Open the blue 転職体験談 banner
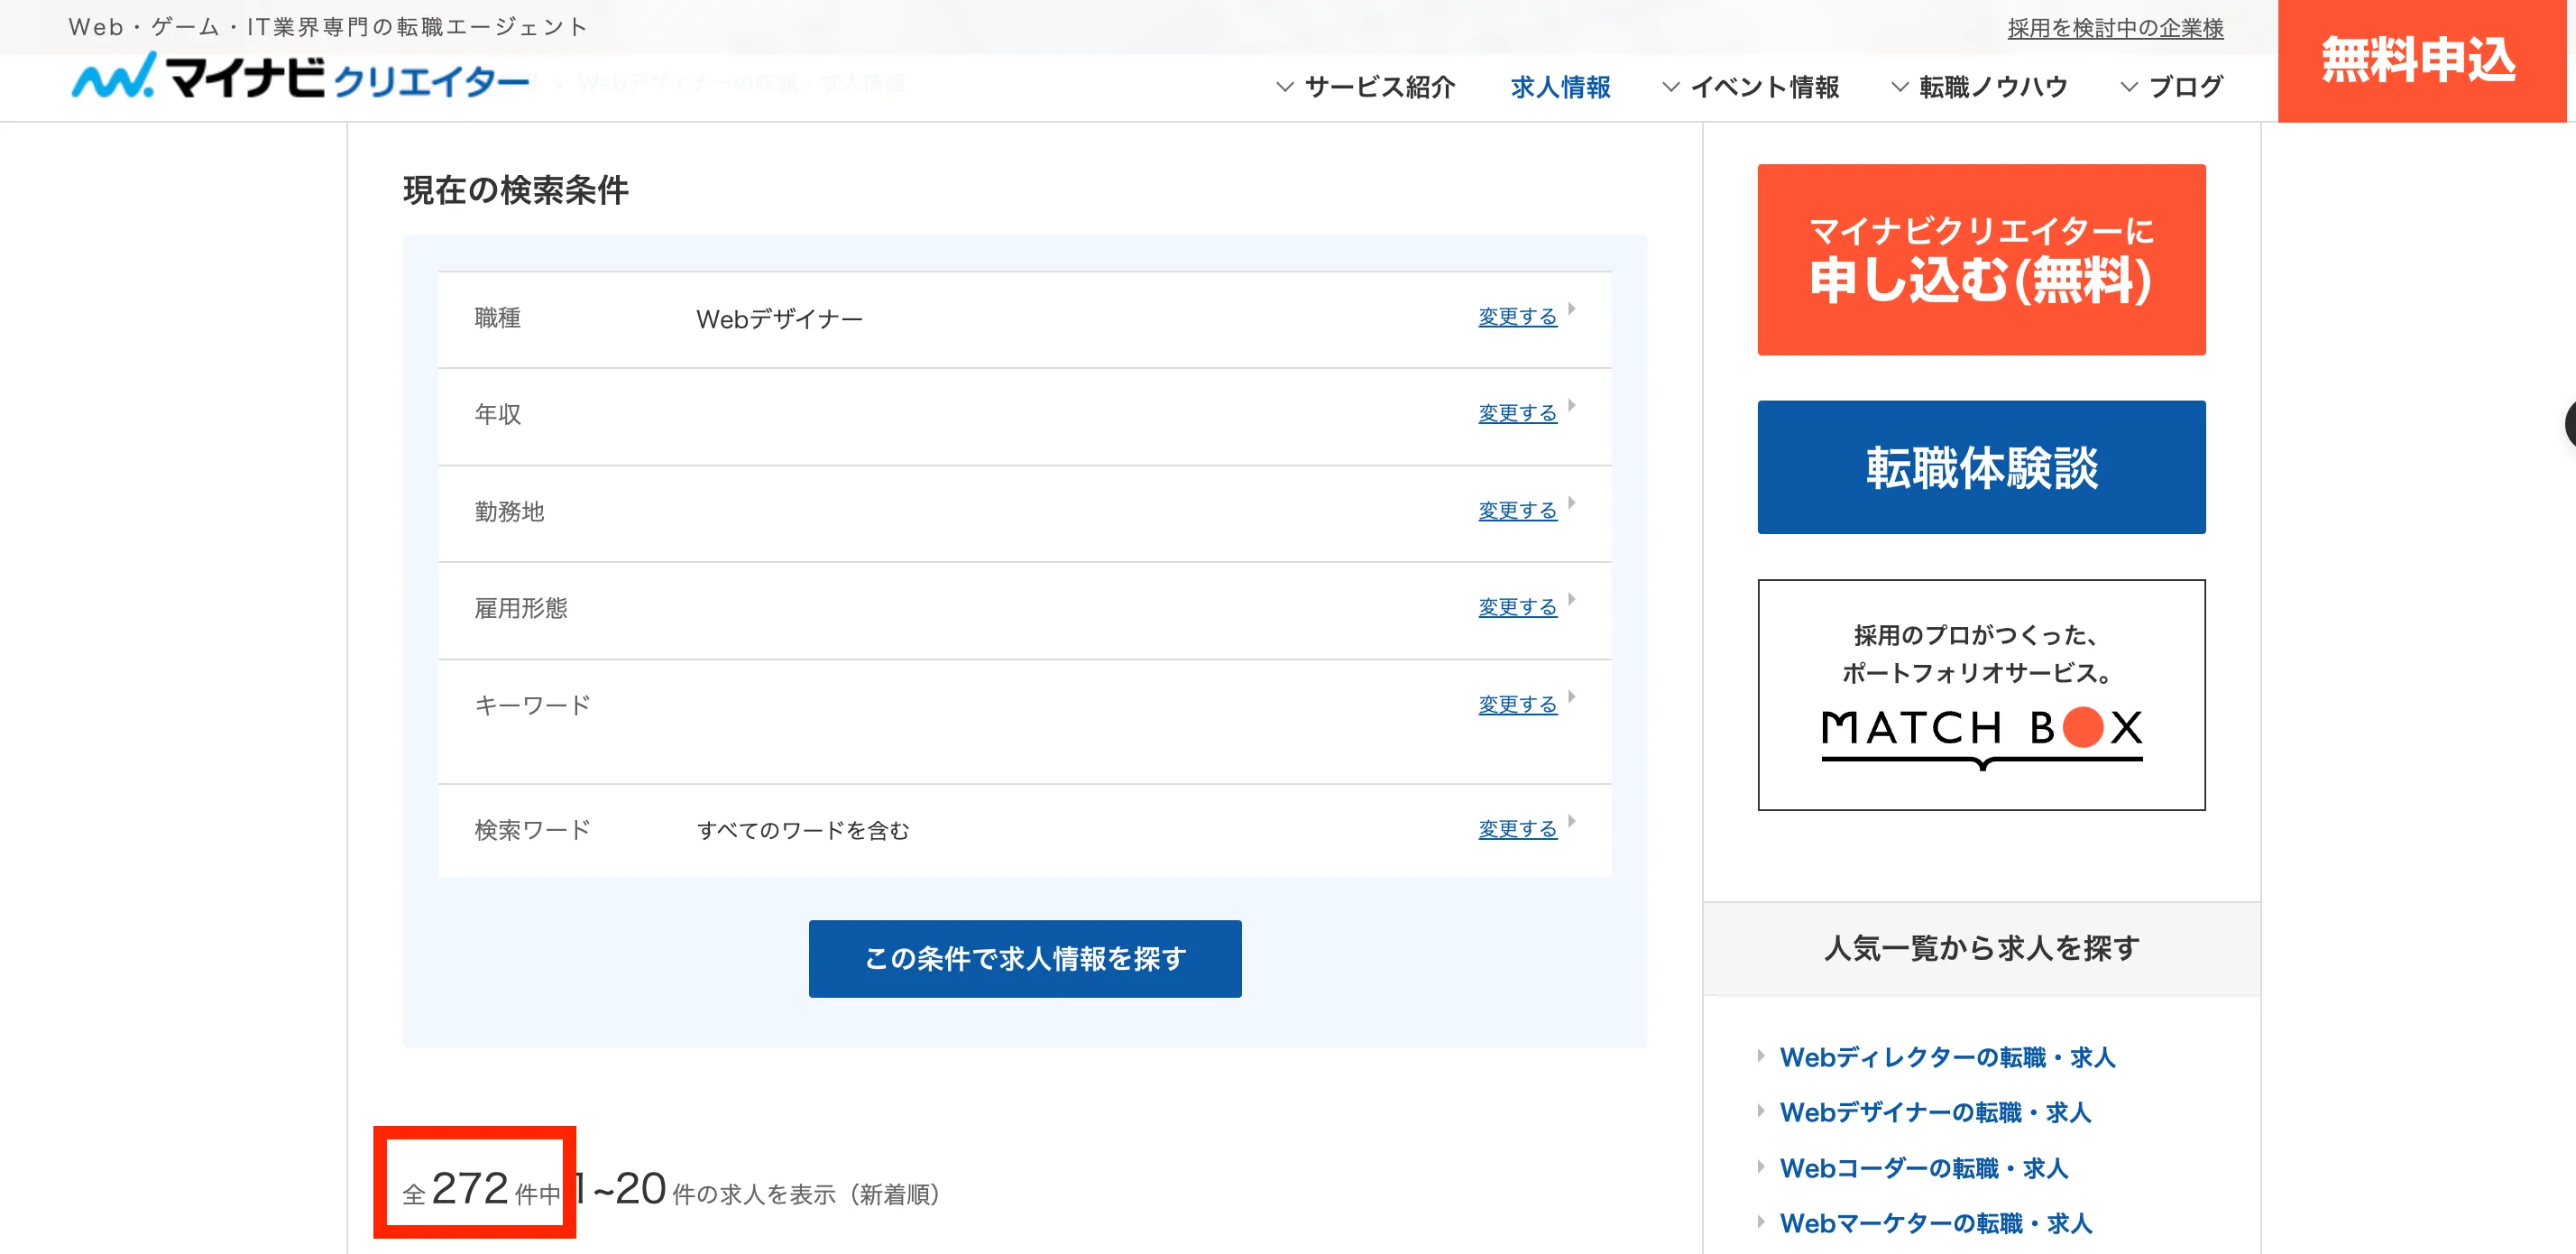This screenshot has height=1254, width=2576. pyautogui.click(x=1980, y=467)
